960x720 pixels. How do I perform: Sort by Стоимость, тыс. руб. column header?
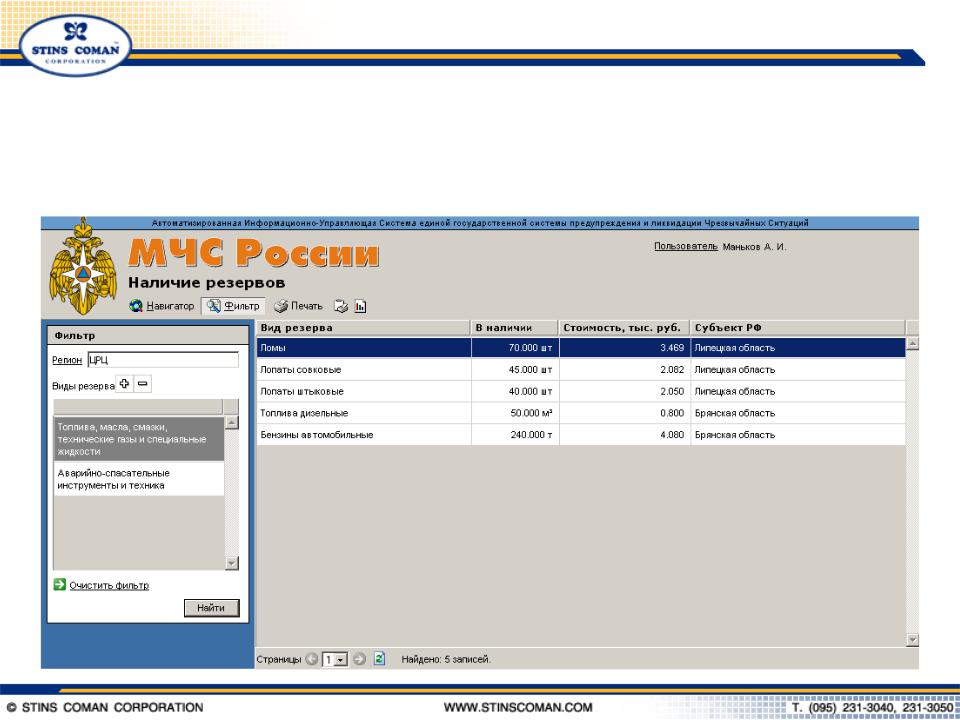[624, 328]
